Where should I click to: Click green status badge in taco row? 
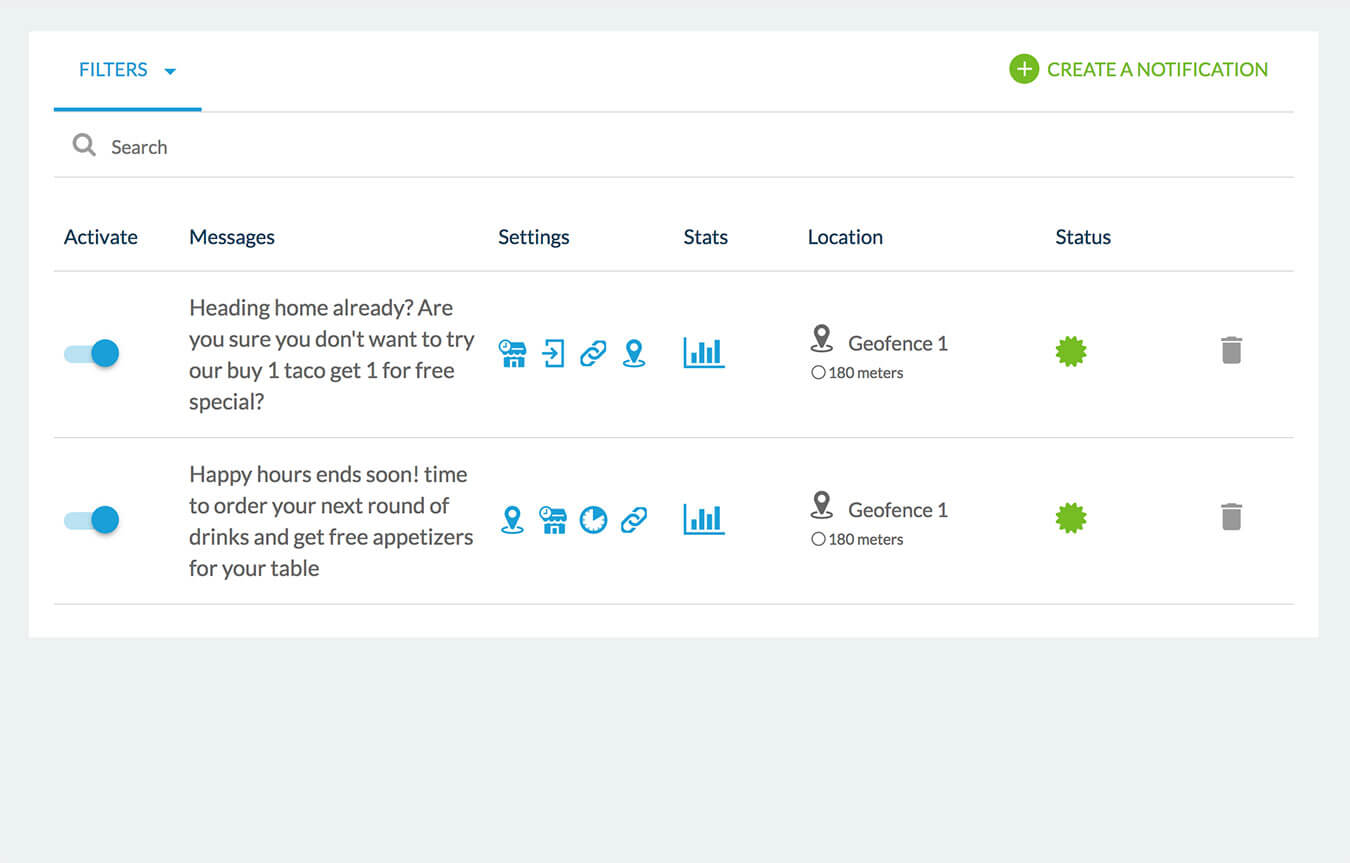point(1071,352)
